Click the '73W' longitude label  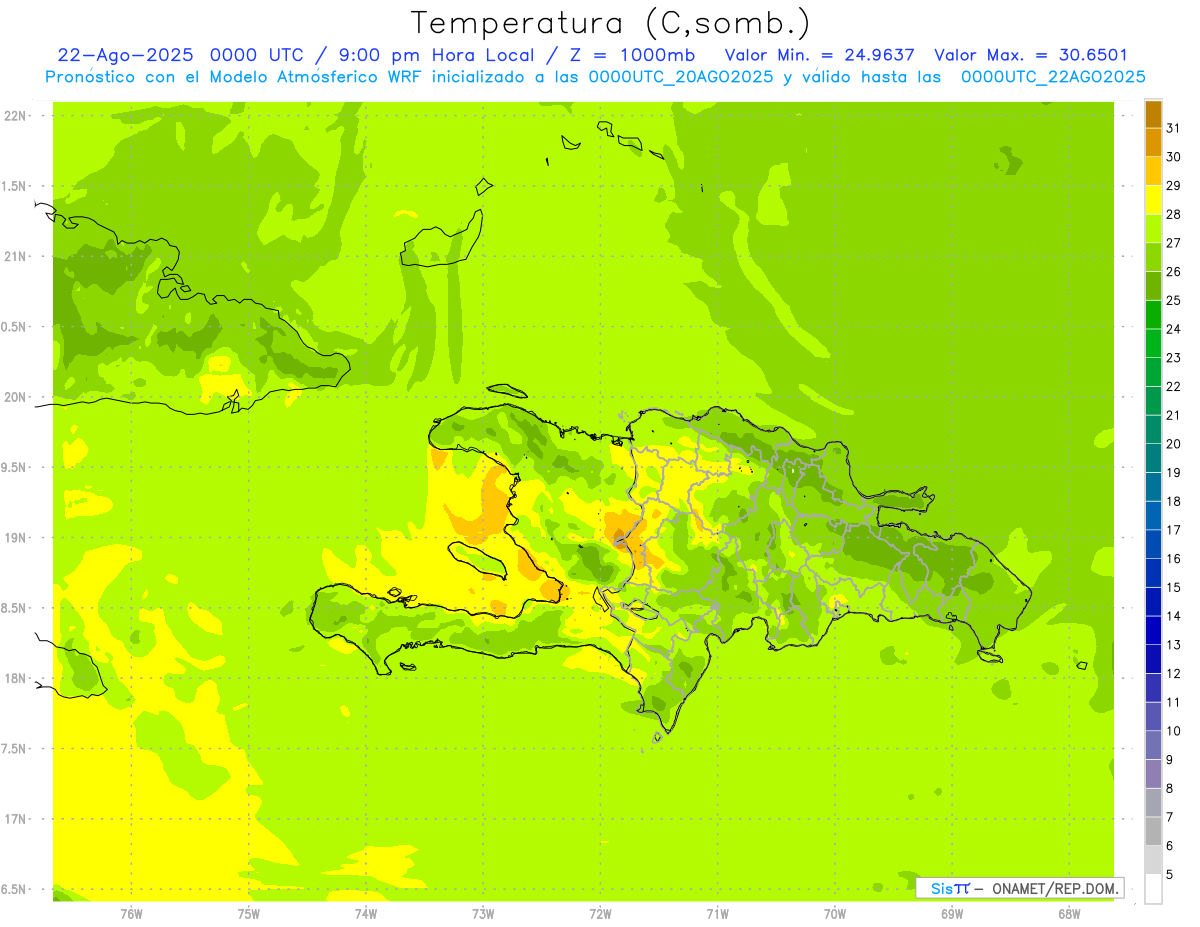pos(483,914)
